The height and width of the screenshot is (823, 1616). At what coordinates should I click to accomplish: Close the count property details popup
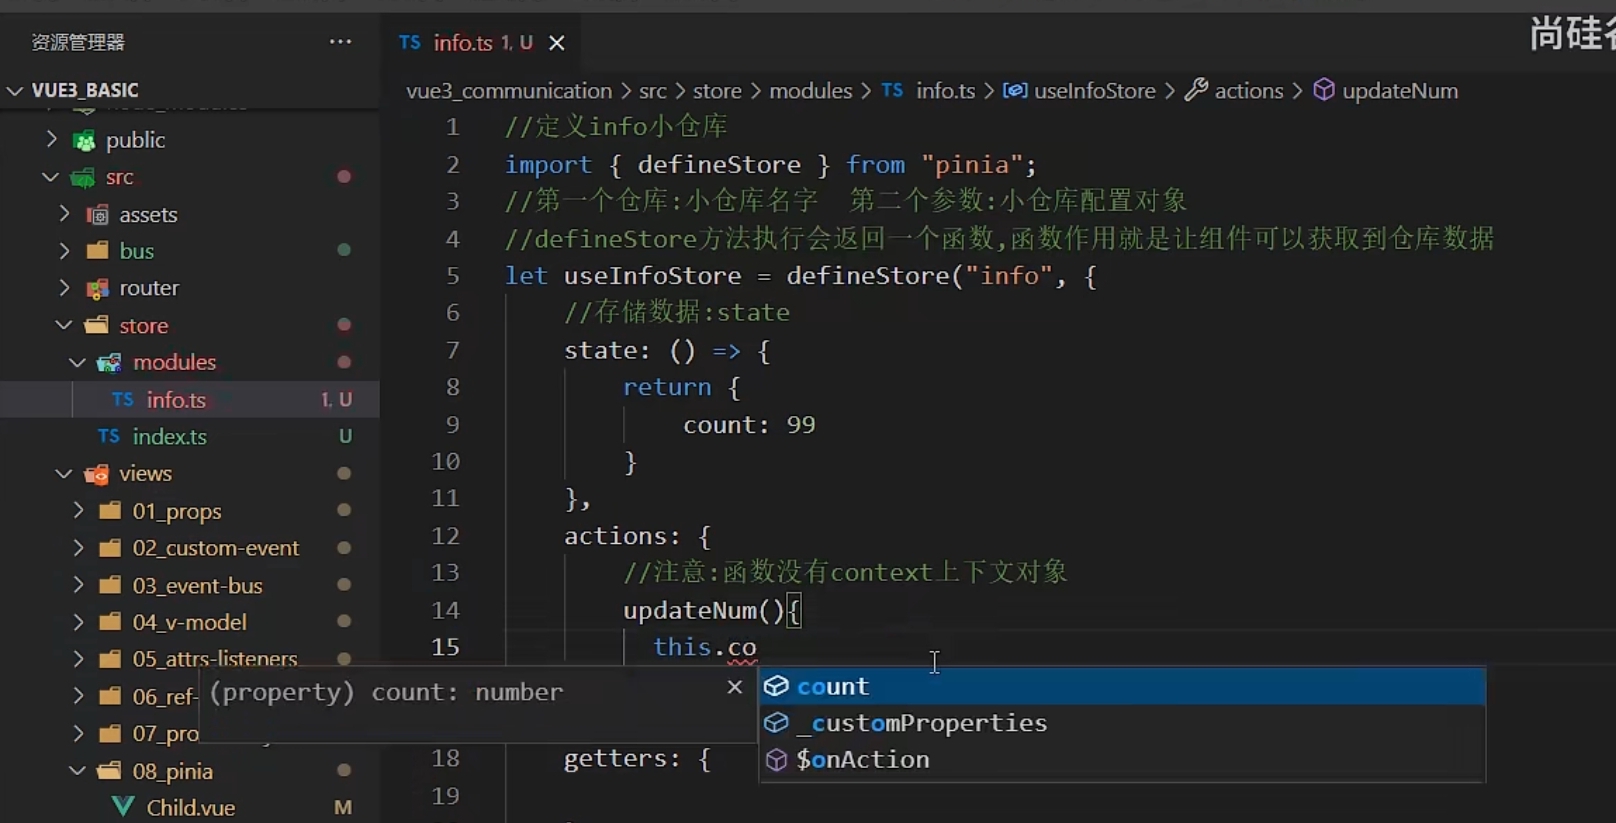735,686
